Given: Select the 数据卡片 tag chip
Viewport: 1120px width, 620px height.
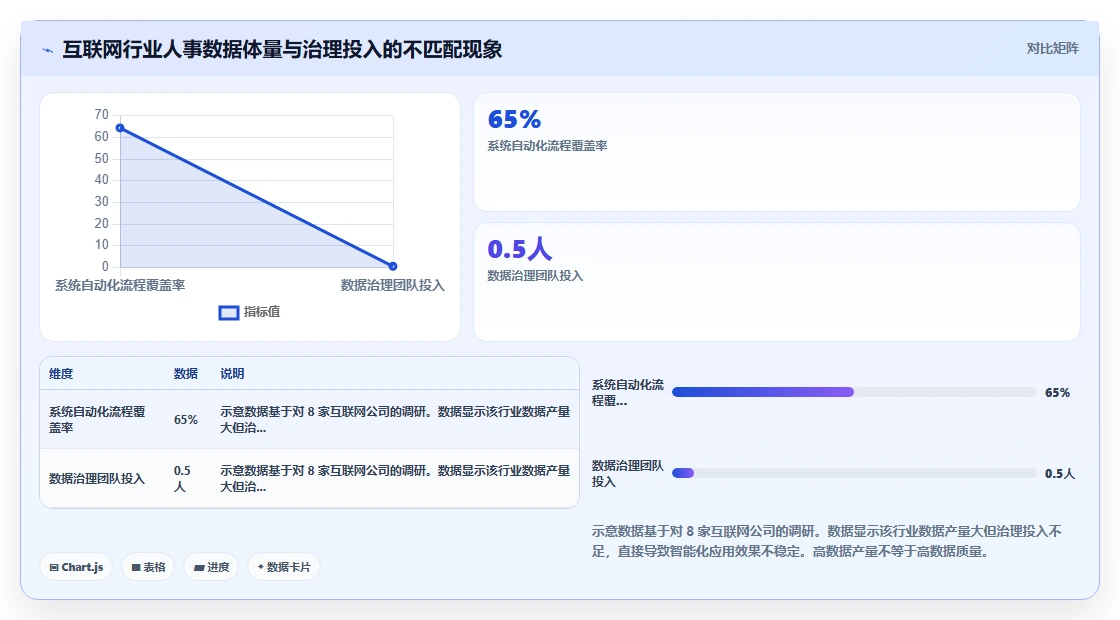Looking at the screenshot, I should coord(284,567).
